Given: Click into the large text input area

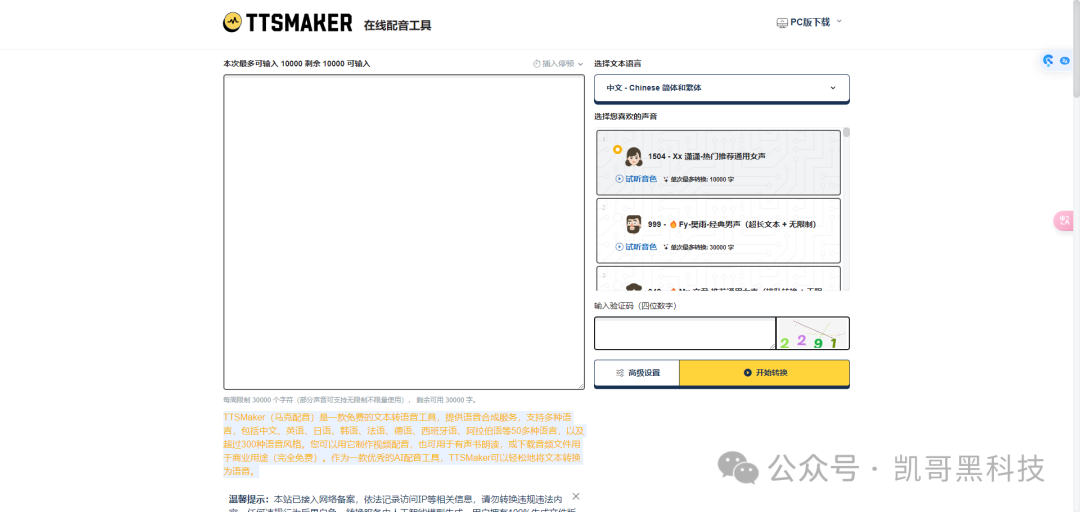Looking at the screenshot, I should tap(404, 232).
